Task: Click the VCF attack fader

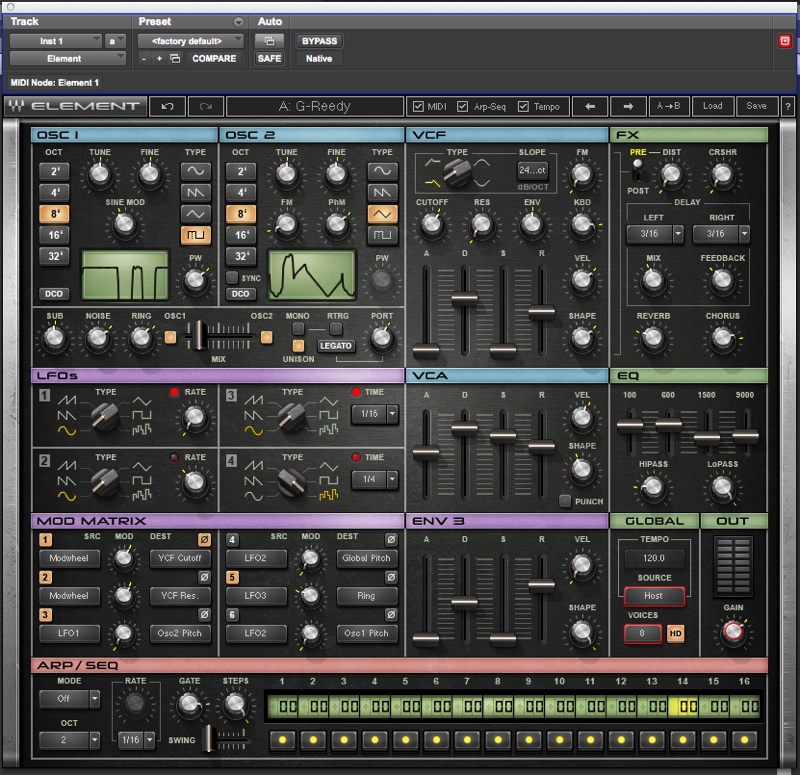Action: click(x=426, y=351)
